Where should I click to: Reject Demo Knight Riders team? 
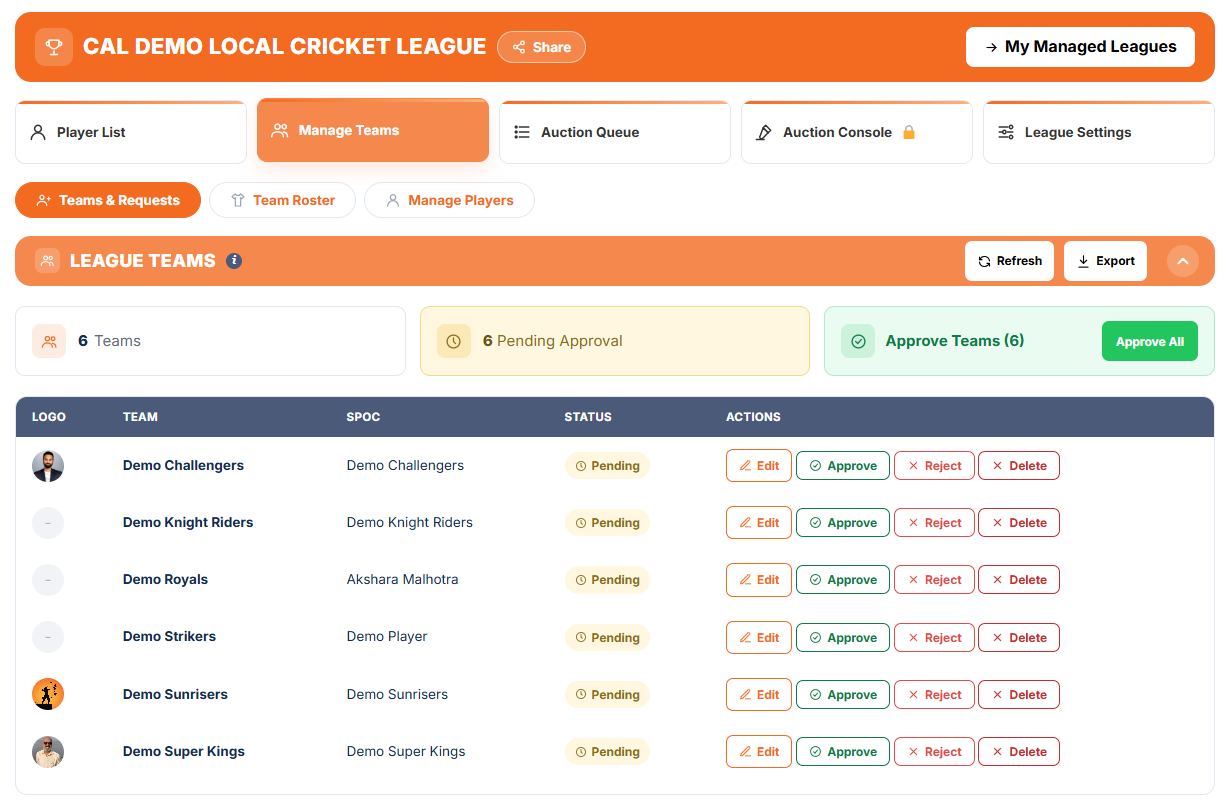934,523
